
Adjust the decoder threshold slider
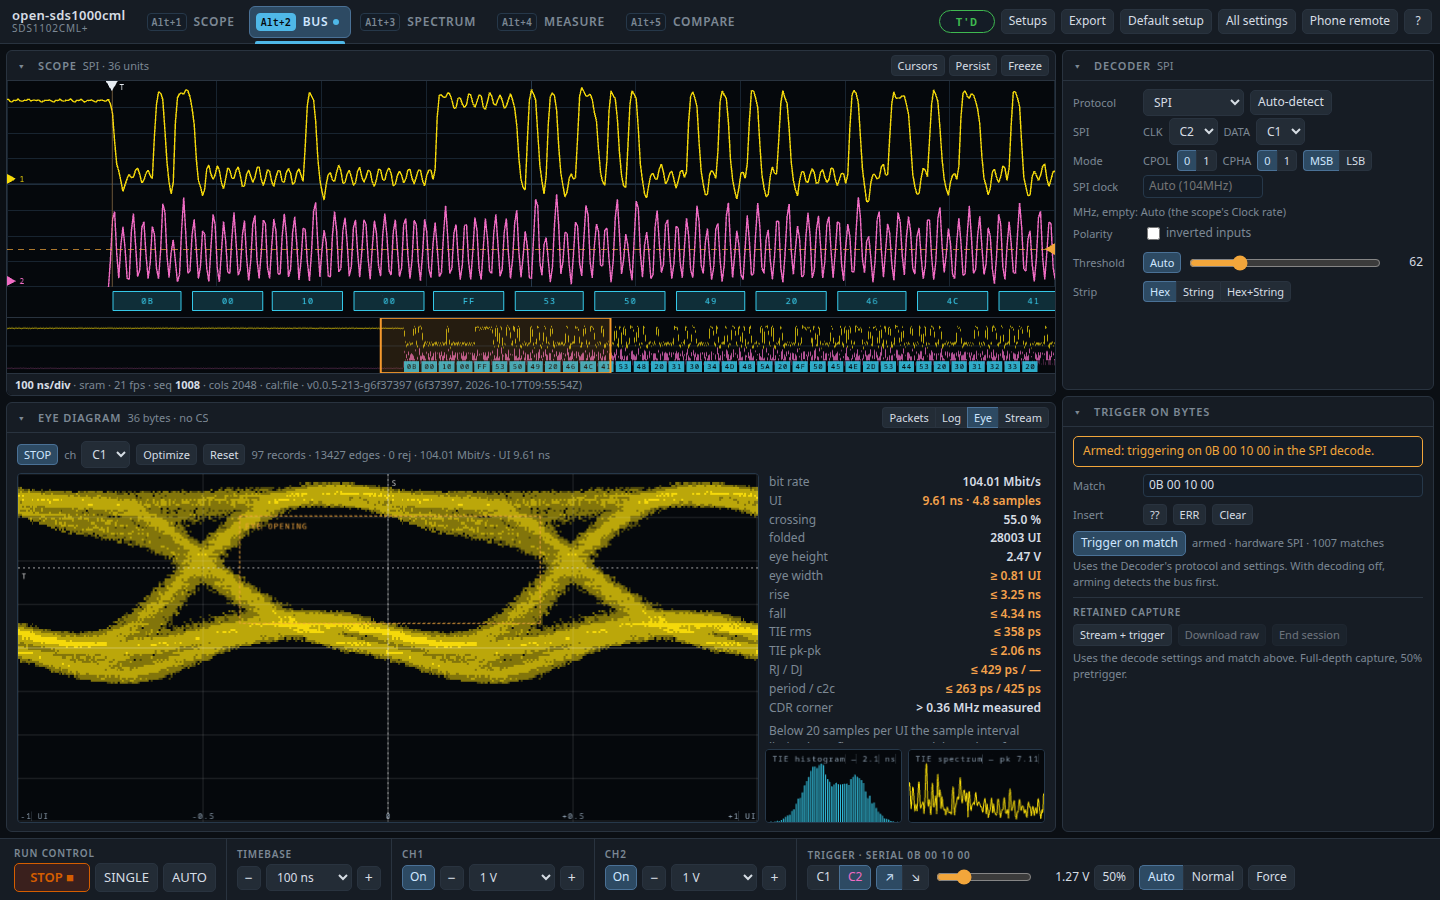[1284, 263]
